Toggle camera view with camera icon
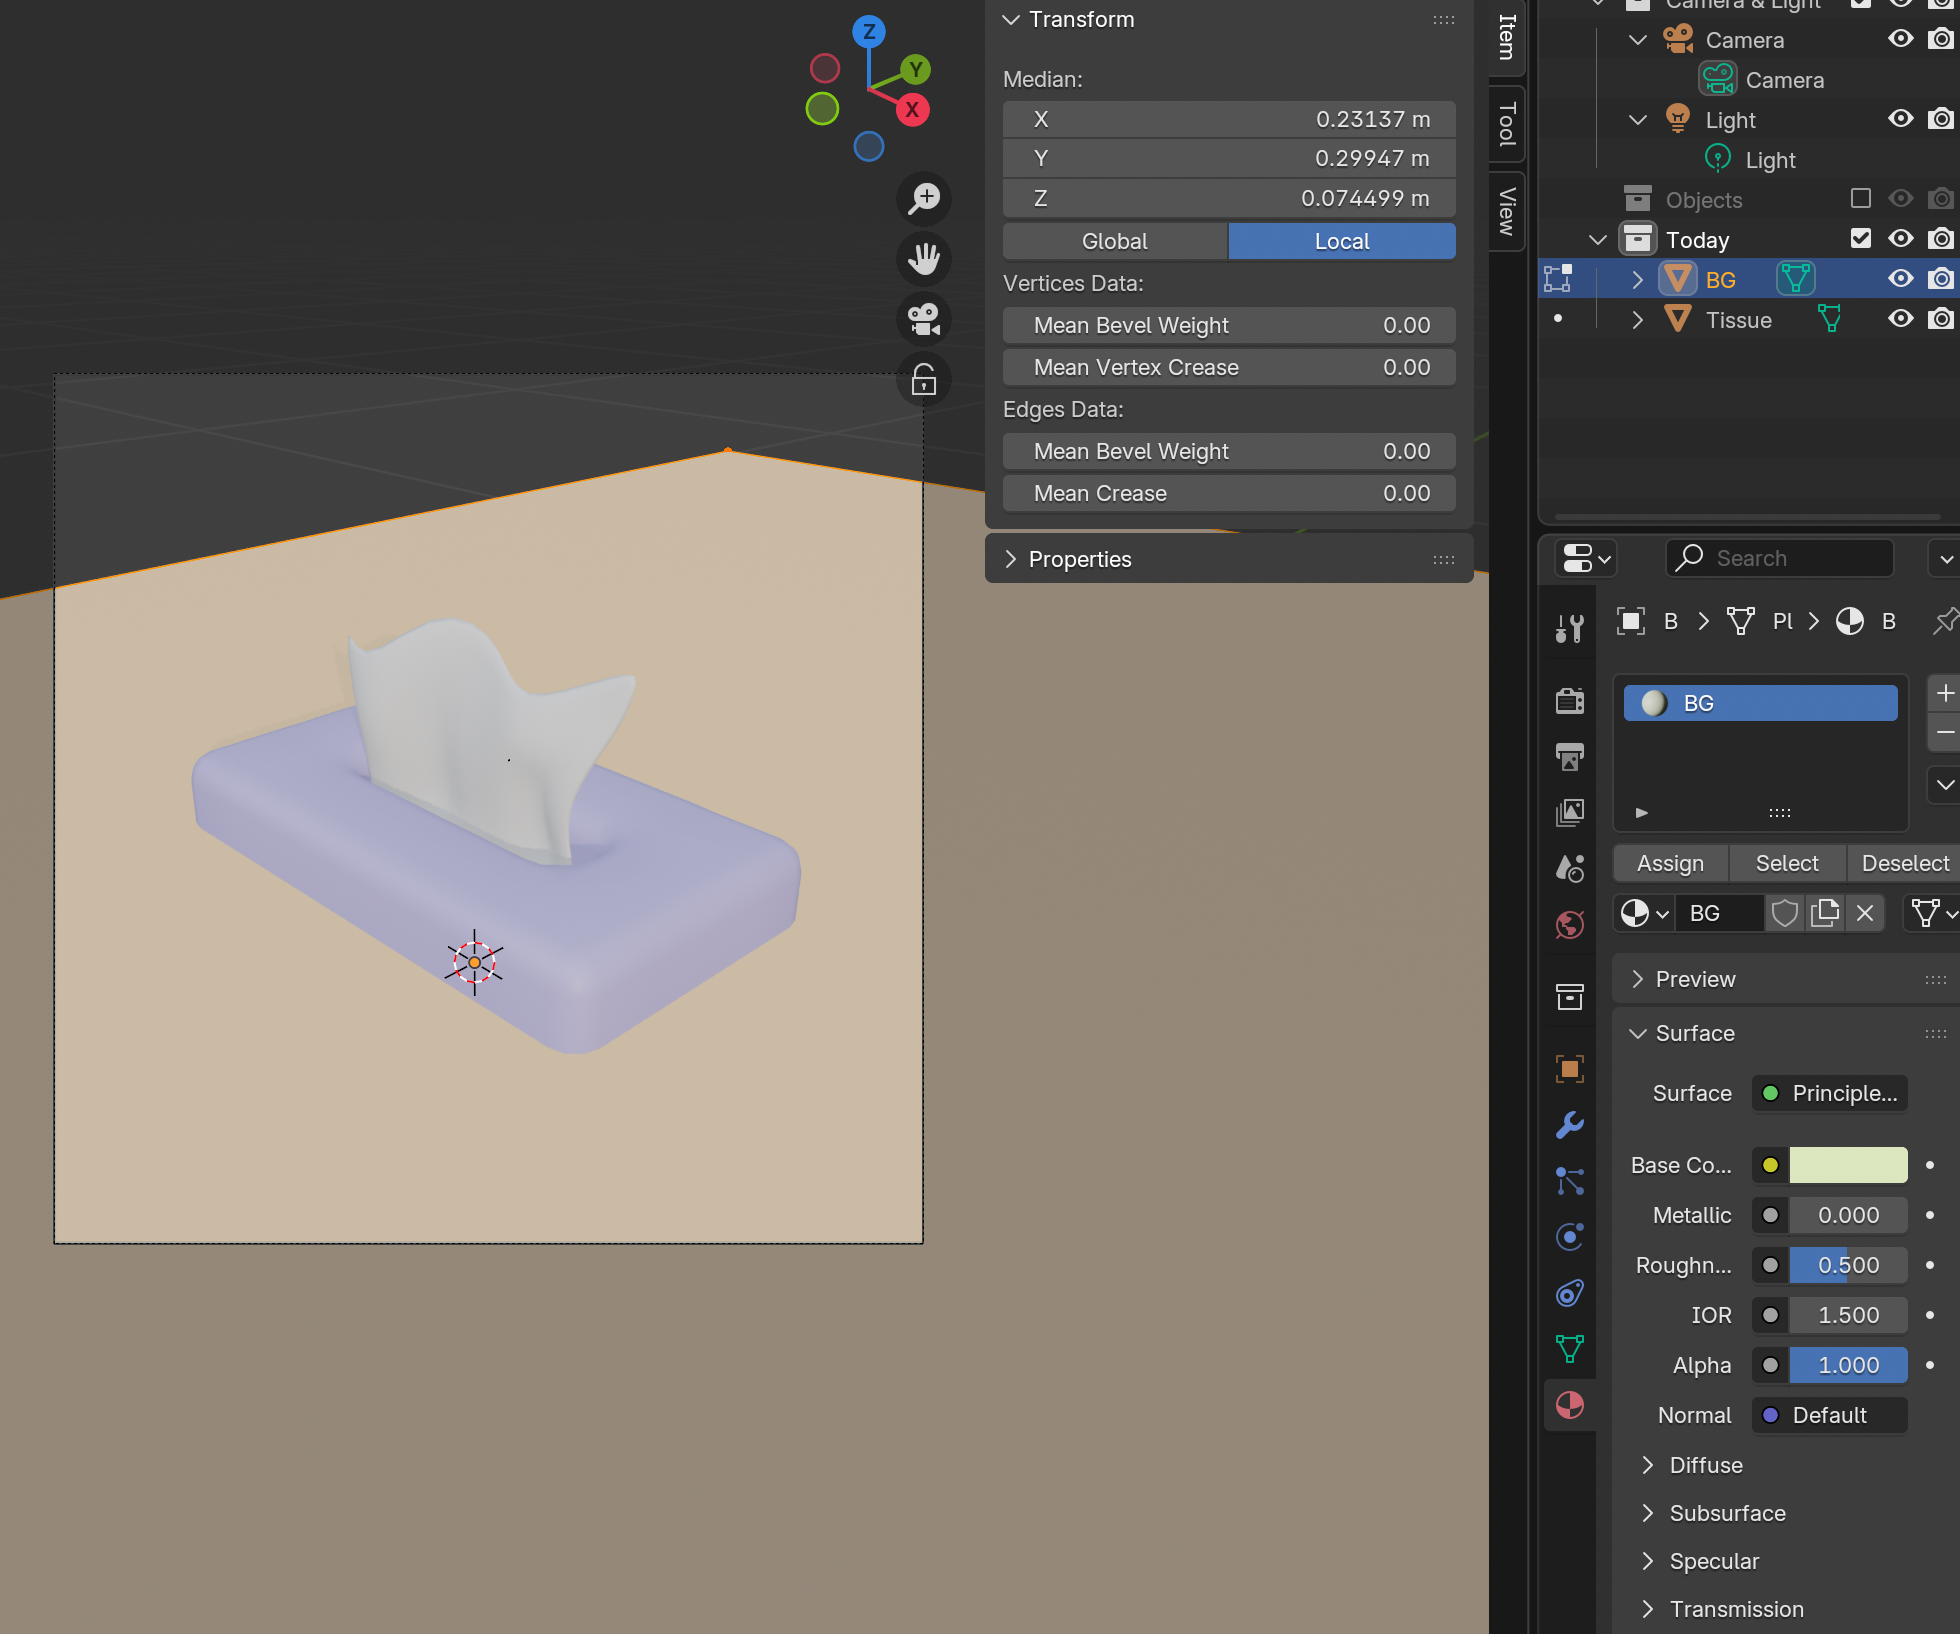This screenshot has width=1960, height=1634. 924,319
